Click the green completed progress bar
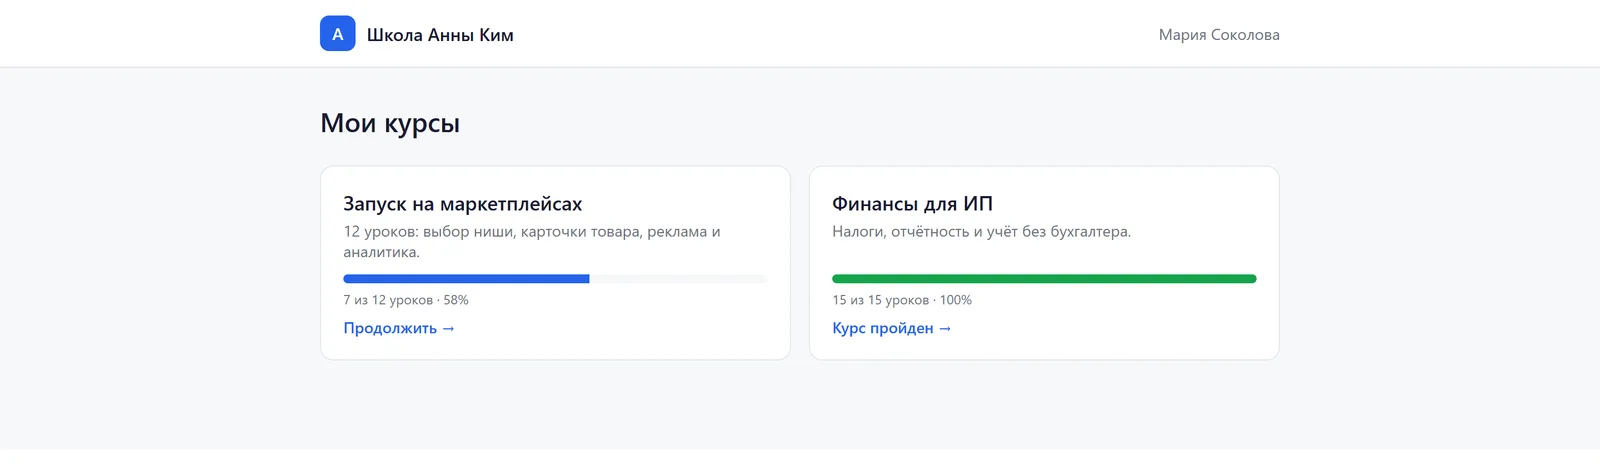 click(x=1044, y=279)
